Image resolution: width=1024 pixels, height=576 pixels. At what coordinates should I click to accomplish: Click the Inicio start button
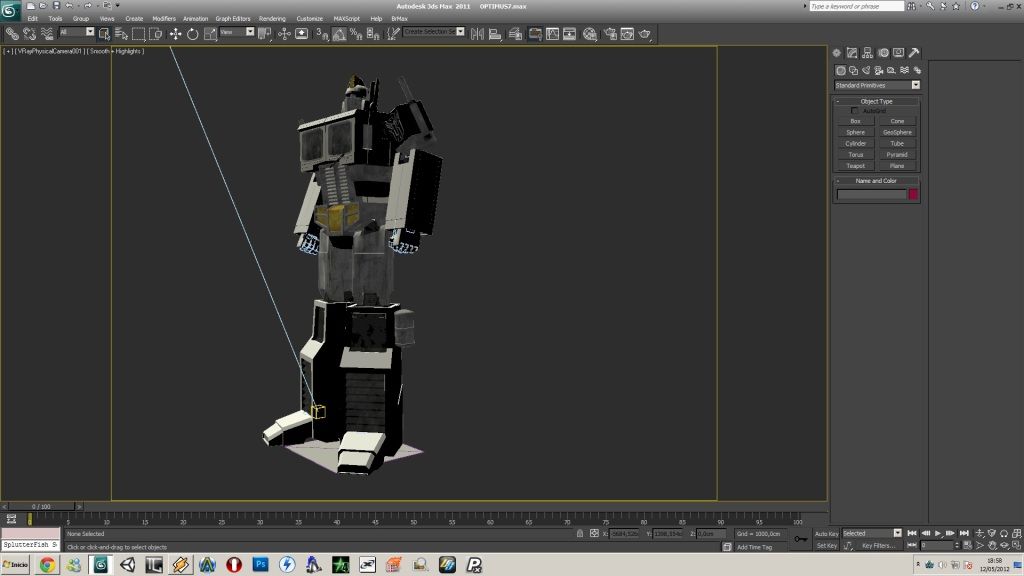click(x=16, y=565)
